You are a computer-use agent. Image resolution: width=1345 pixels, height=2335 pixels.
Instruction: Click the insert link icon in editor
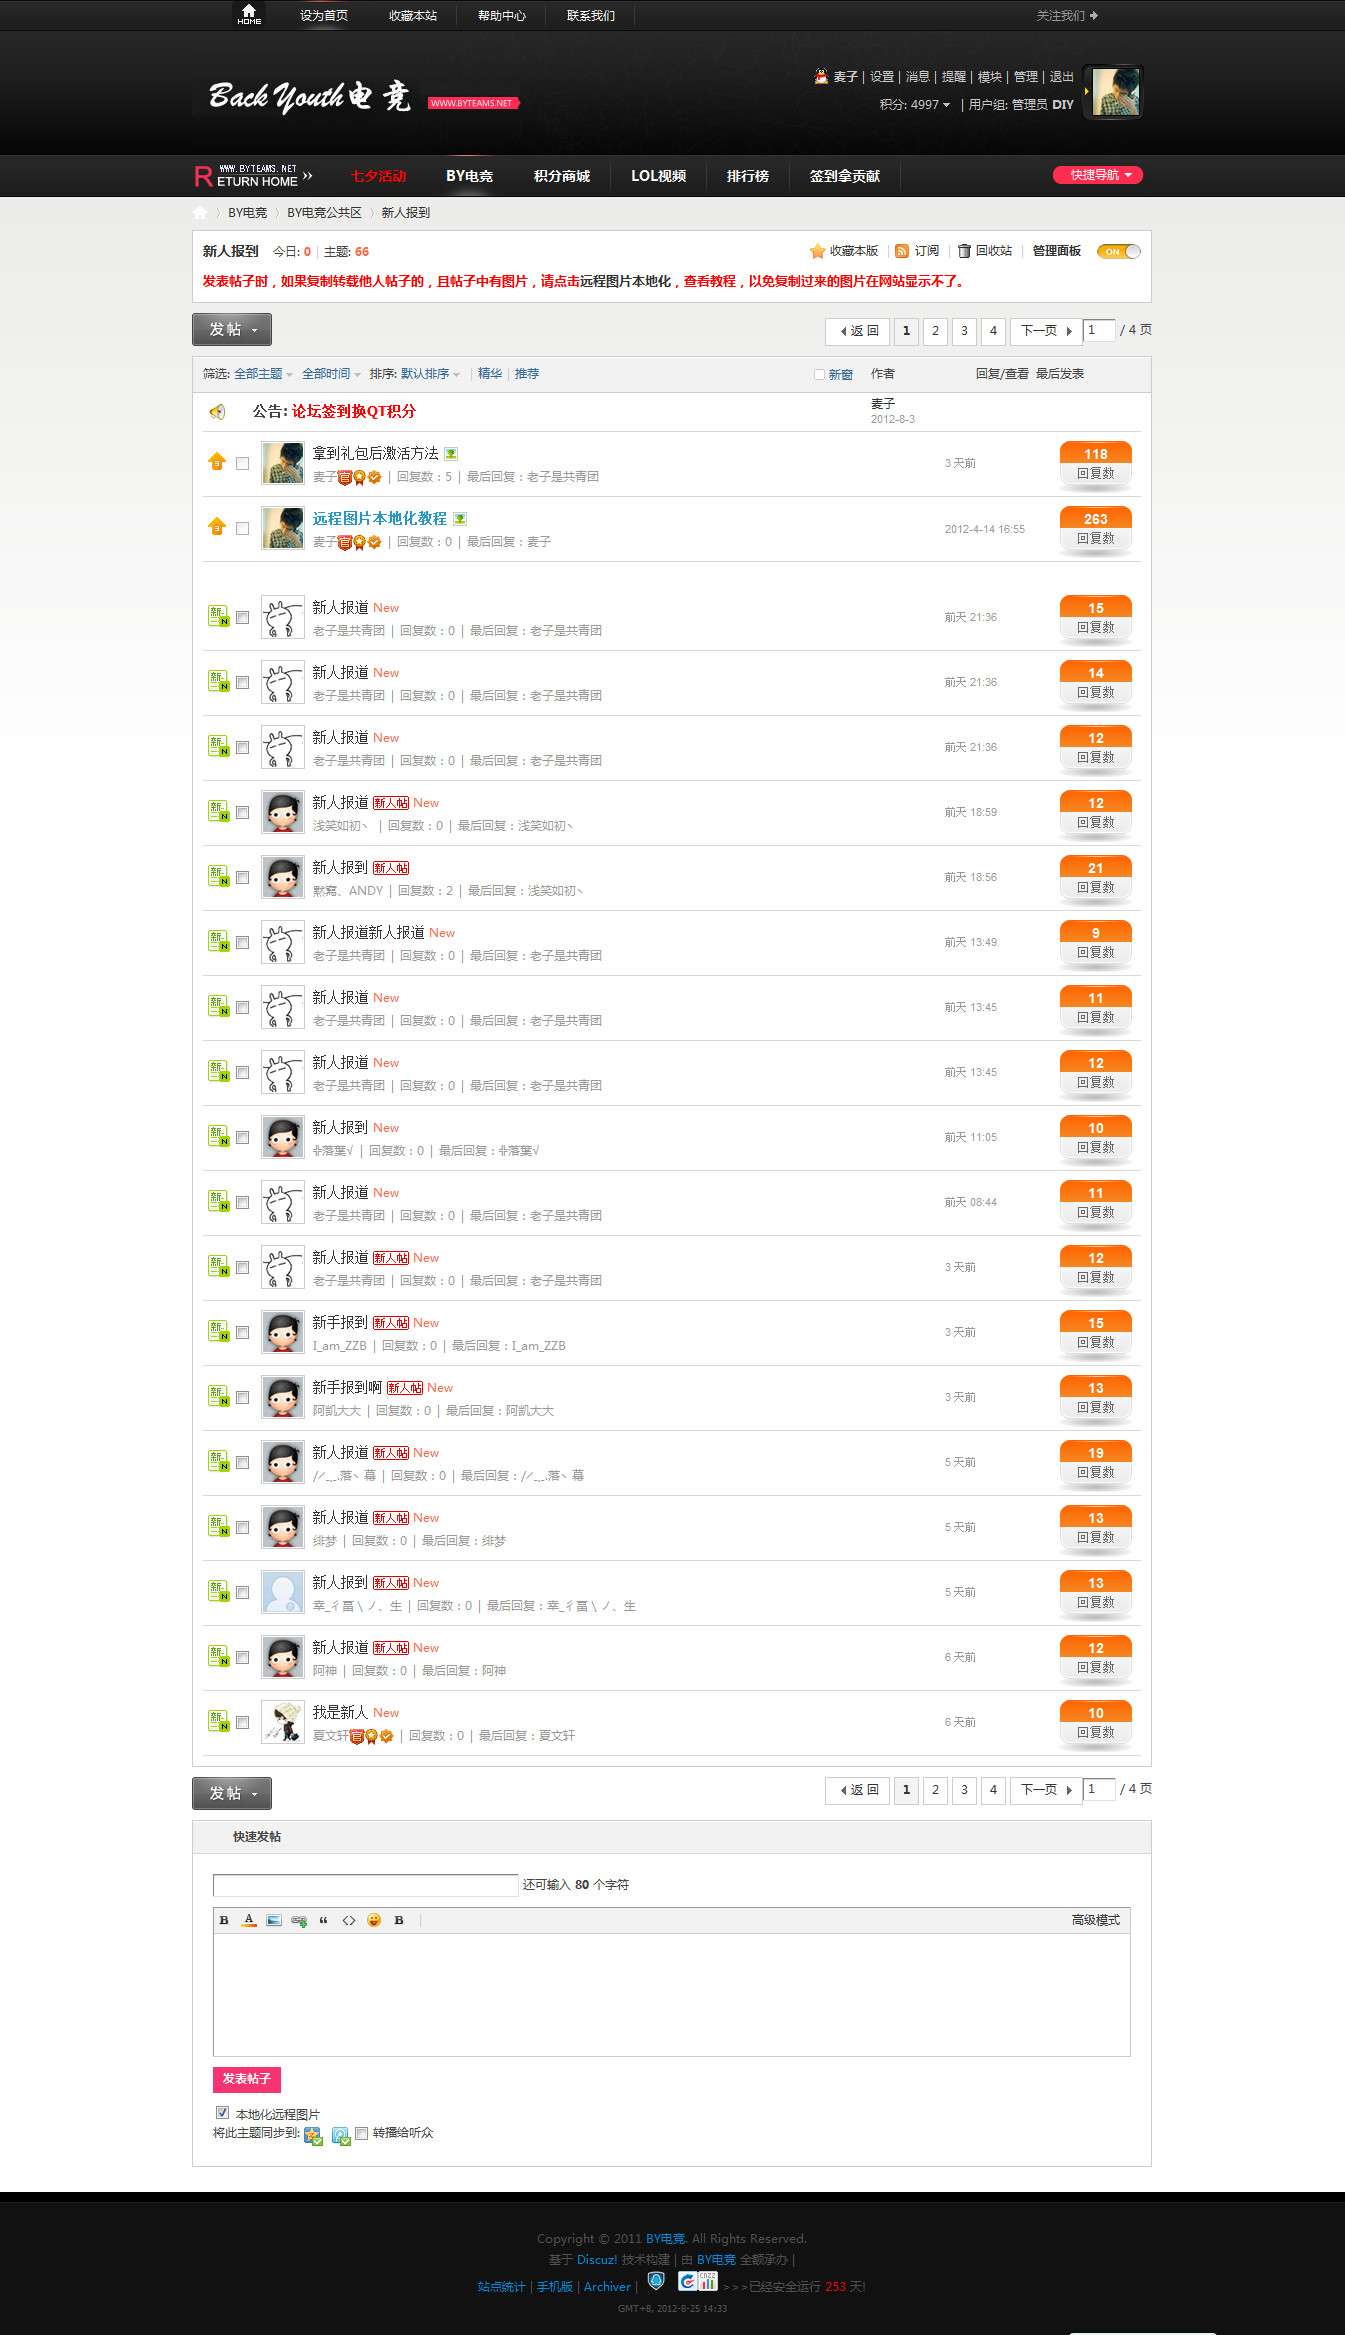(x=299, y=1920)
